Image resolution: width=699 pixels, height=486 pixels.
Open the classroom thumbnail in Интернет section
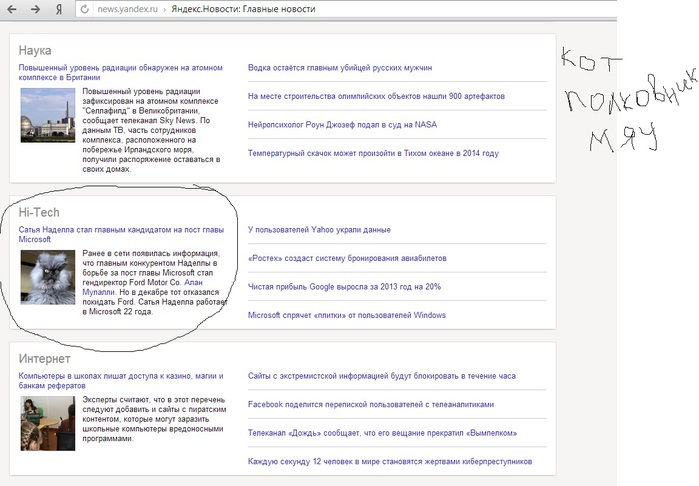(x=48, y=424)
